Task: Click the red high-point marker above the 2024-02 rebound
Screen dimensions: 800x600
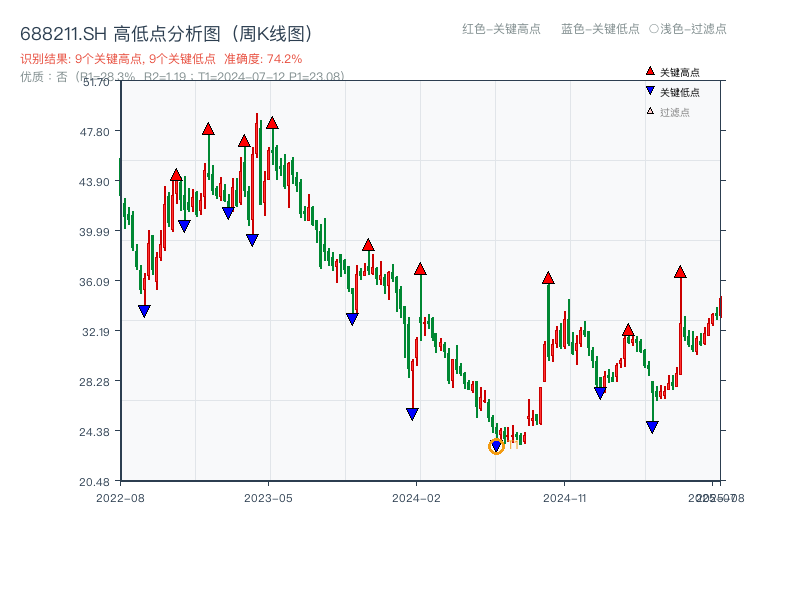Action: click(420, 269)
